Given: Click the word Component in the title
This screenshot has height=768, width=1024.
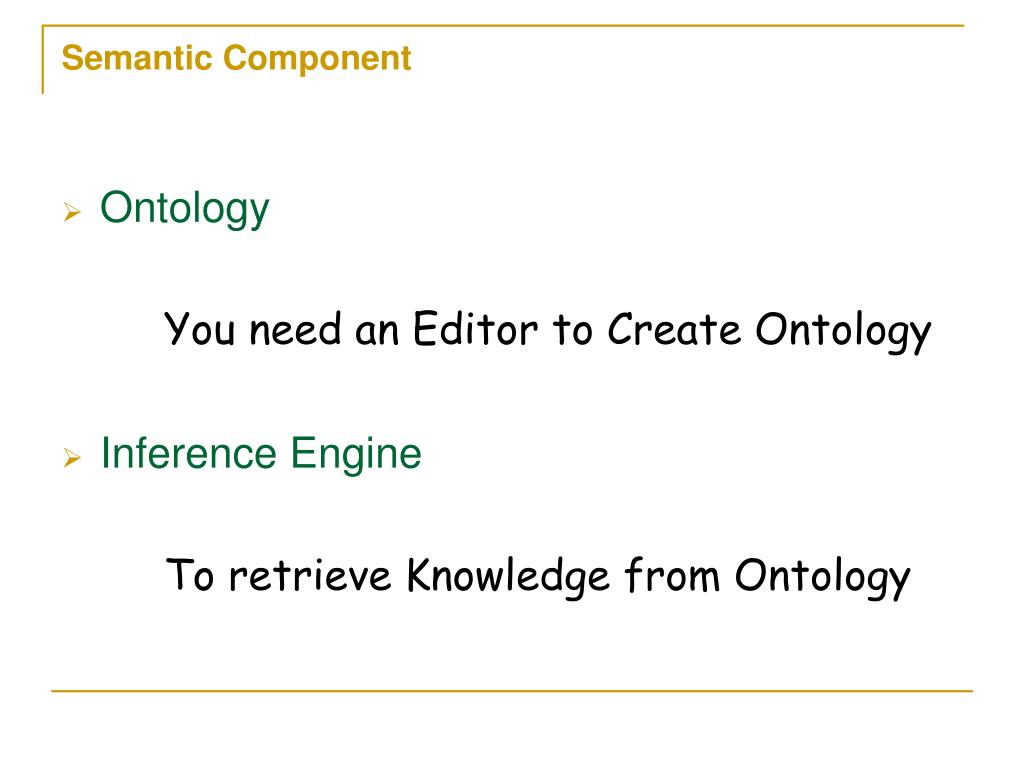Looking at the screenshot, I should click(x=317, y=59).
